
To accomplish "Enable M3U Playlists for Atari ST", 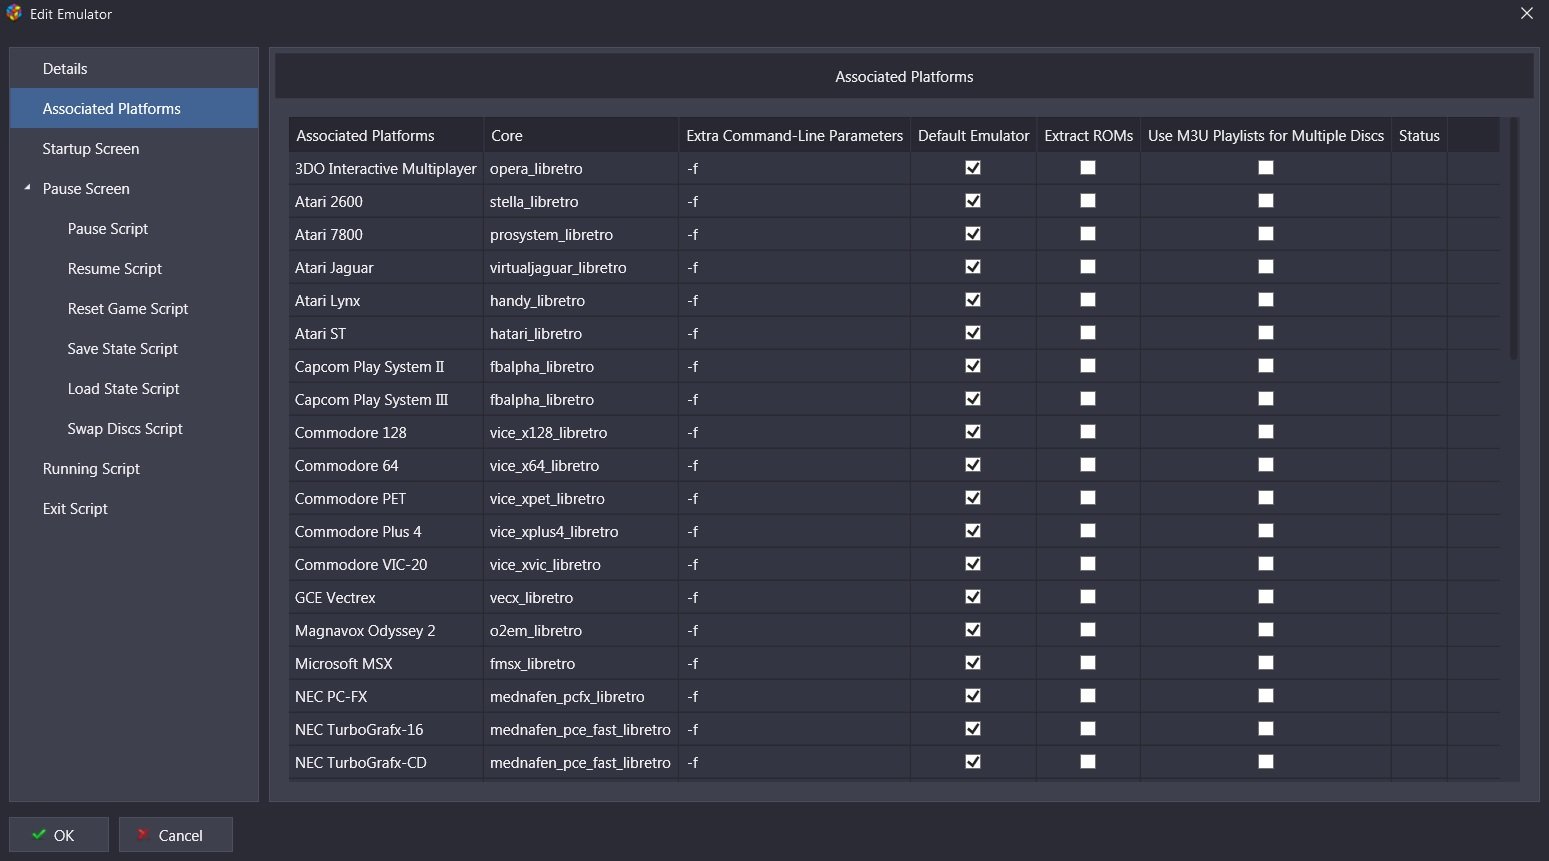I will click(1266, 333).
